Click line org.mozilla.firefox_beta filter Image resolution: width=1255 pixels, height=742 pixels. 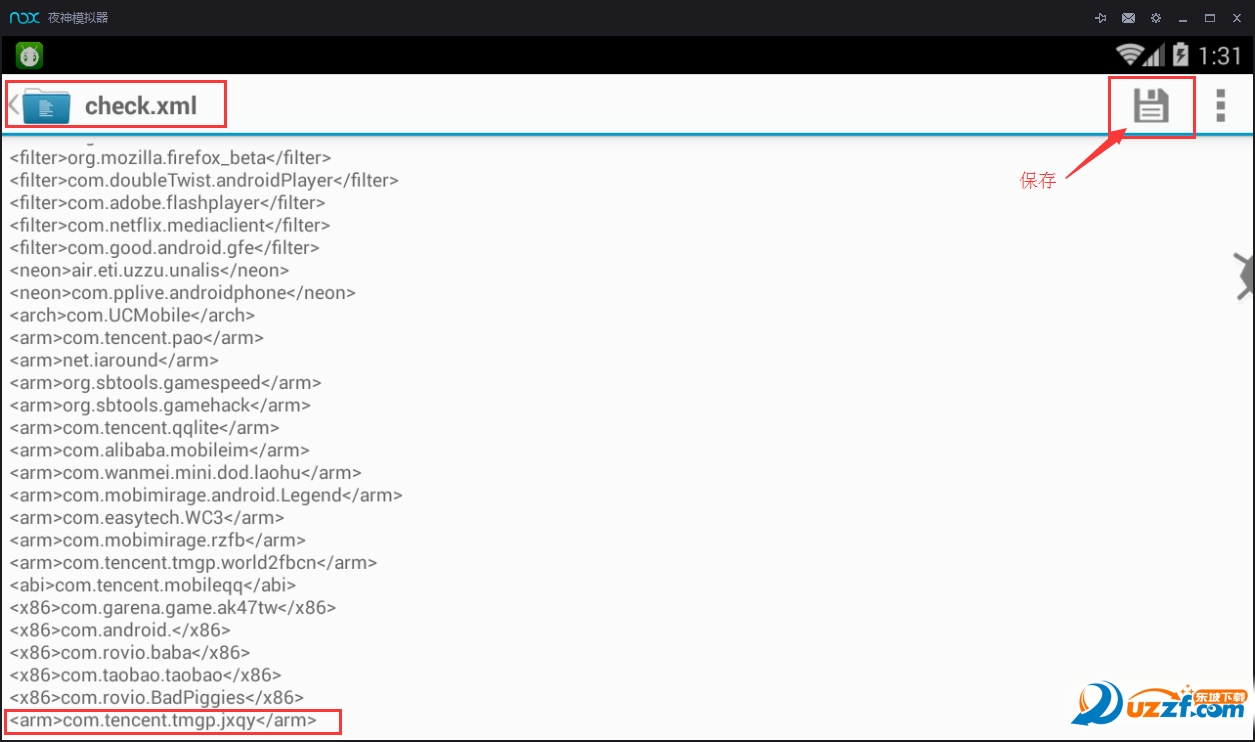click(x=170, y=158)
